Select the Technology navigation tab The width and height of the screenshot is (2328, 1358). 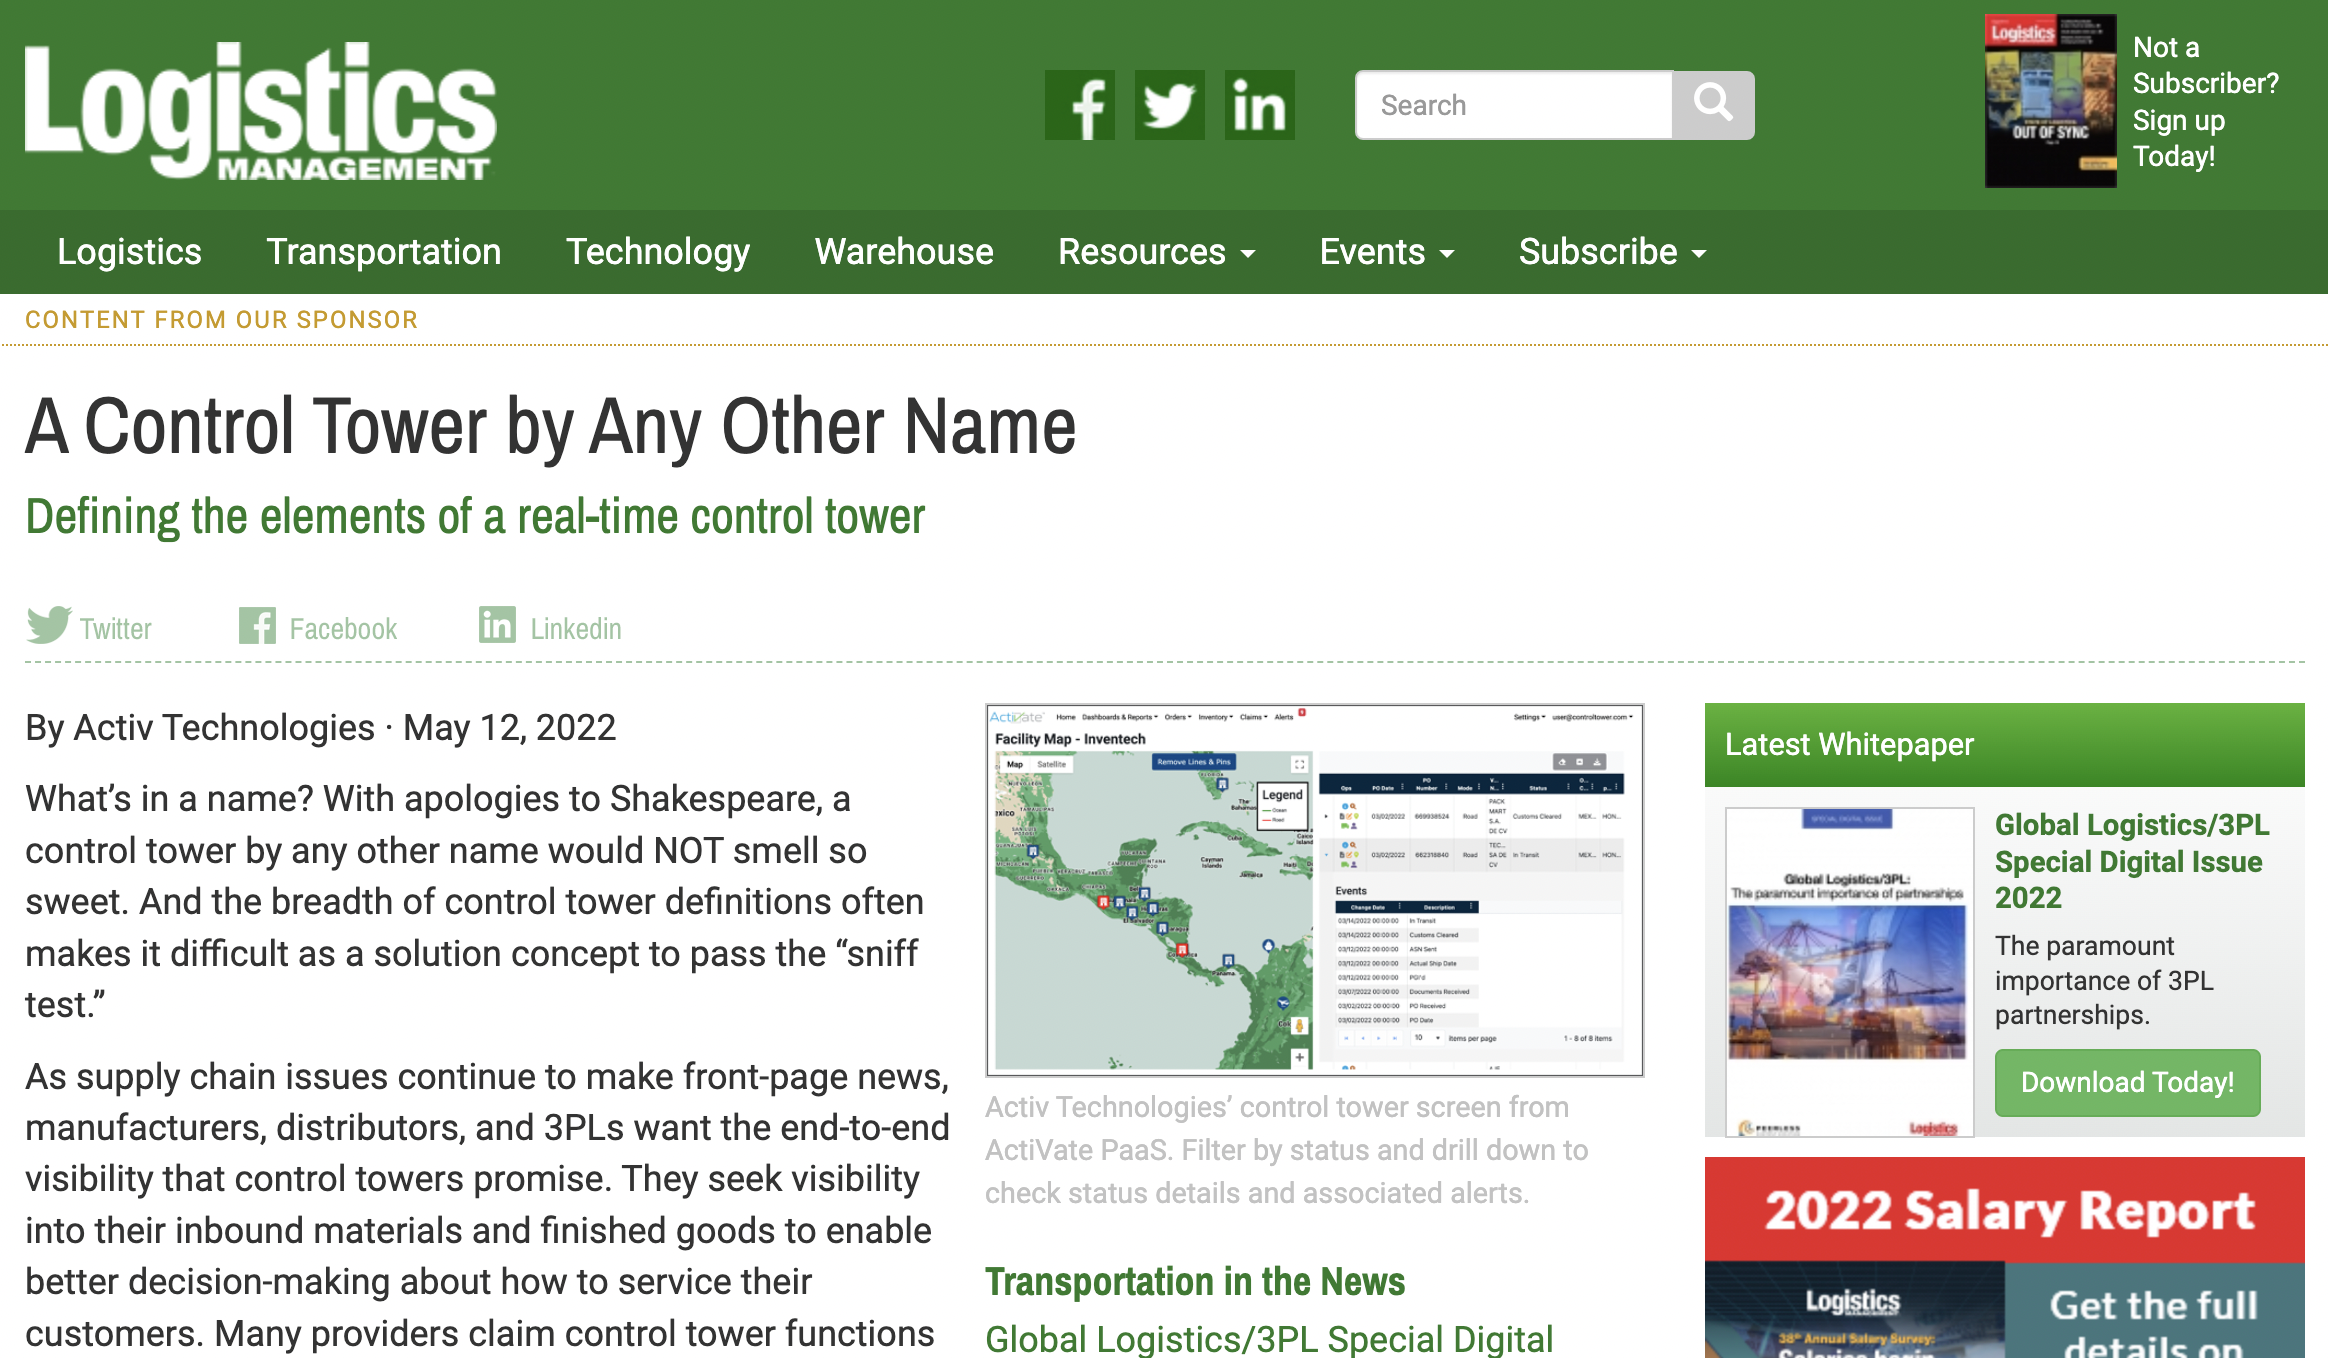656,251
